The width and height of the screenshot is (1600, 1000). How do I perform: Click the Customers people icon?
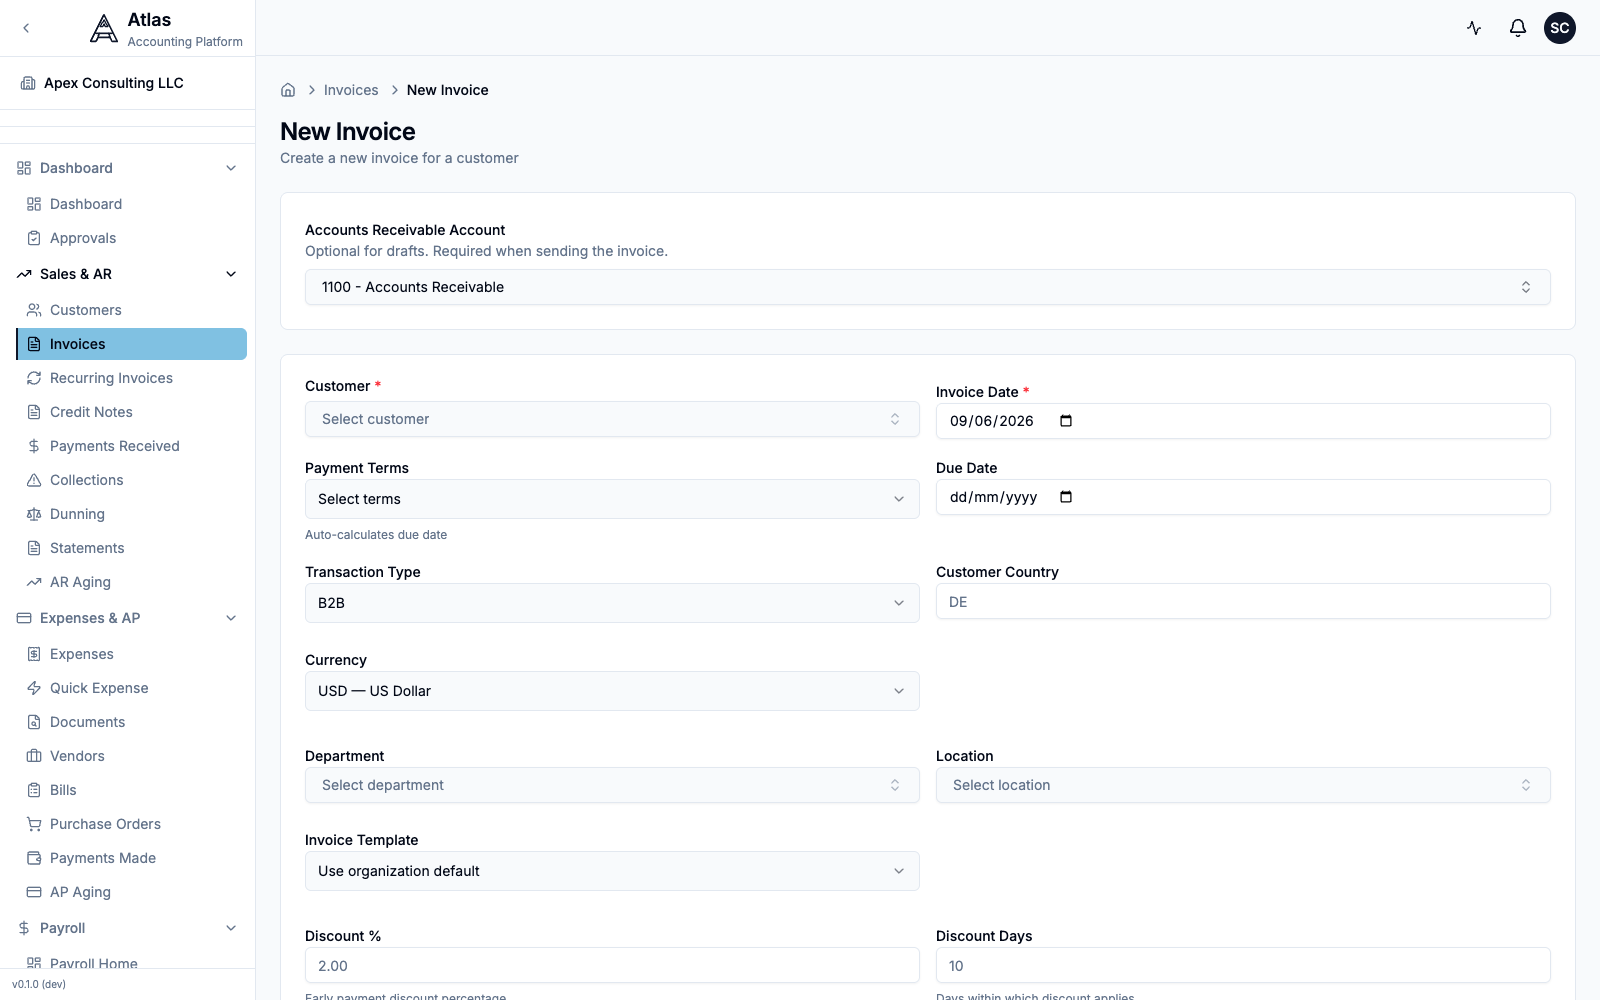34,310
